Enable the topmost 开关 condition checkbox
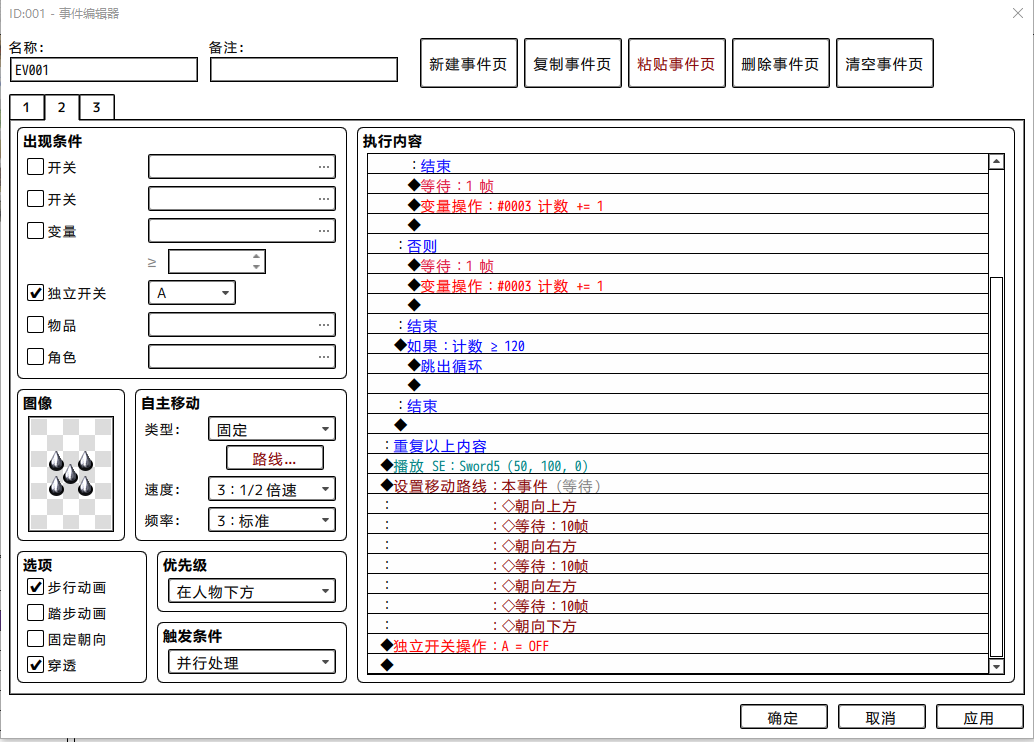Viewport: 1034px width, 742px height. (35, 167)
